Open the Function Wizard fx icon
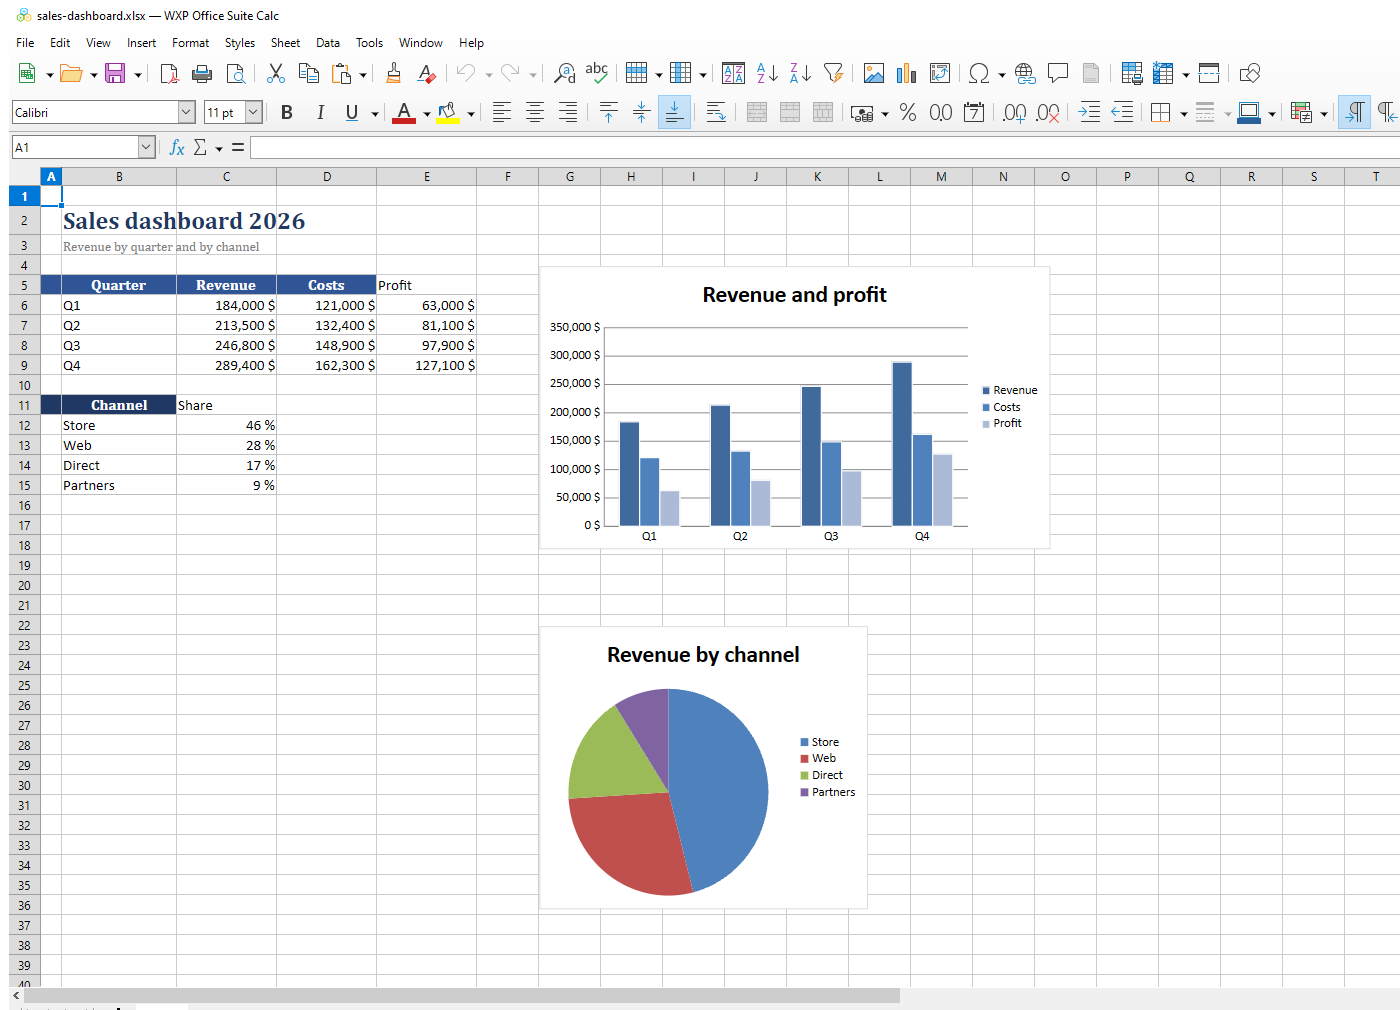 177,147
